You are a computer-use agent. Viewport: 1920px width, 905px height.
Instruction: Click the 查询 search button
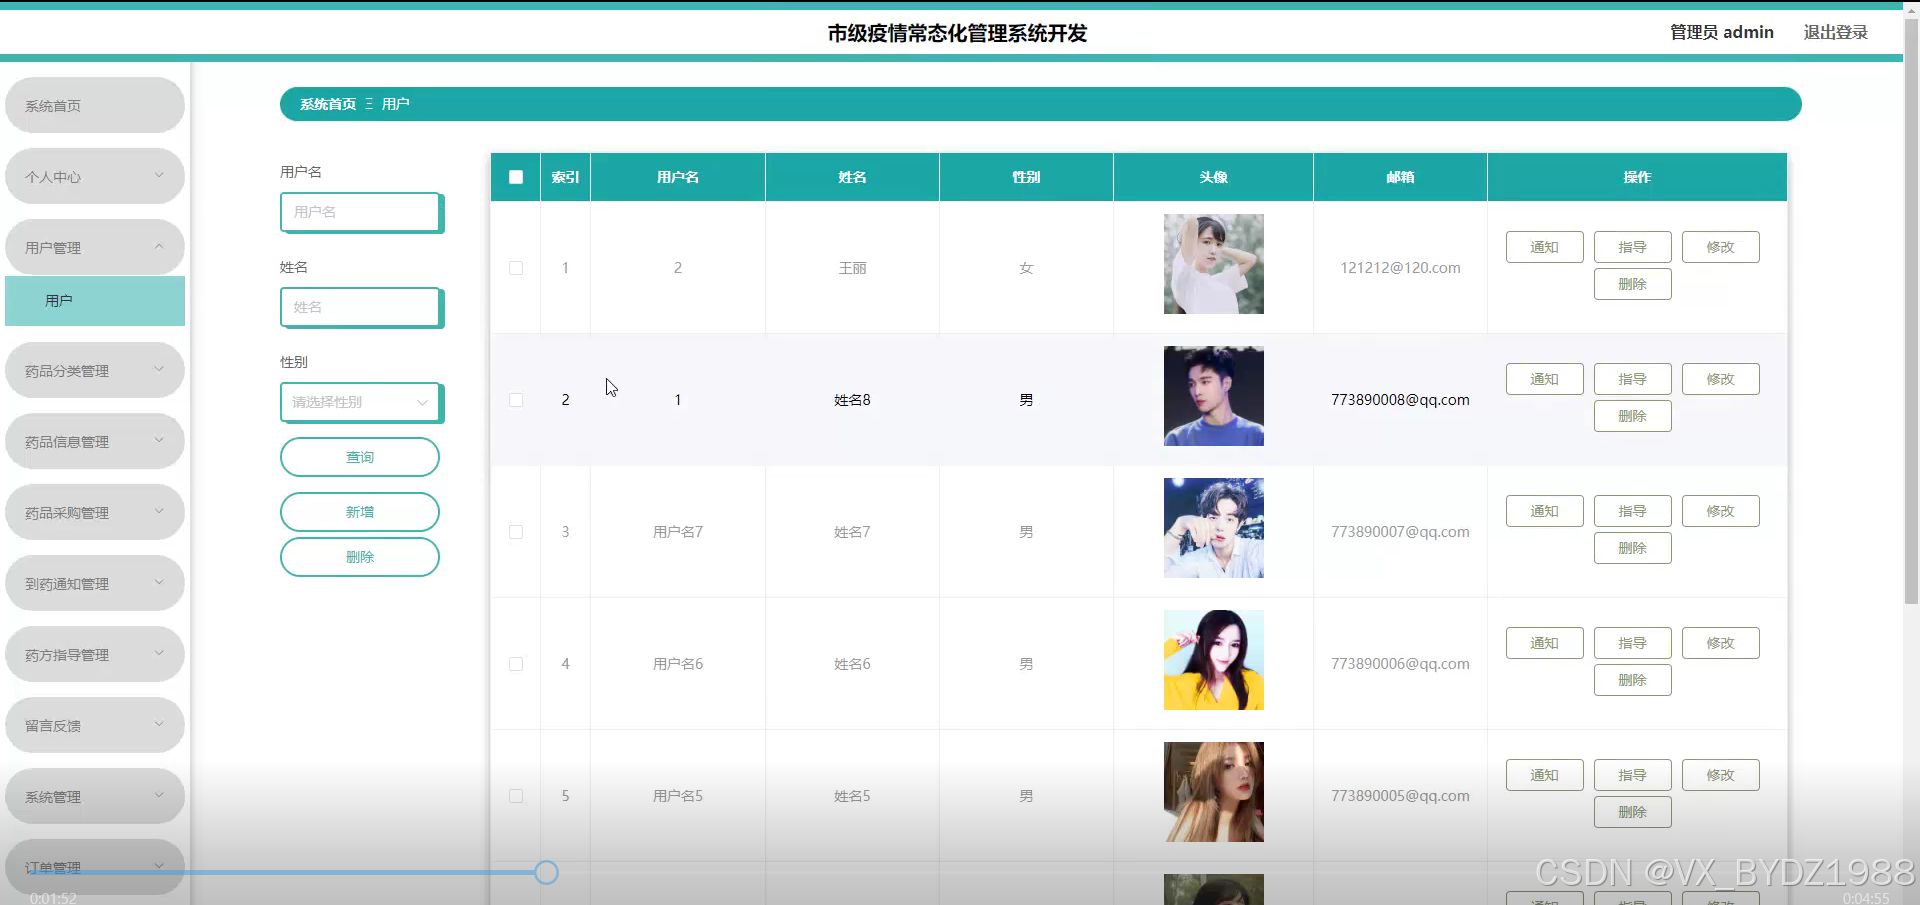pos(360,457)
